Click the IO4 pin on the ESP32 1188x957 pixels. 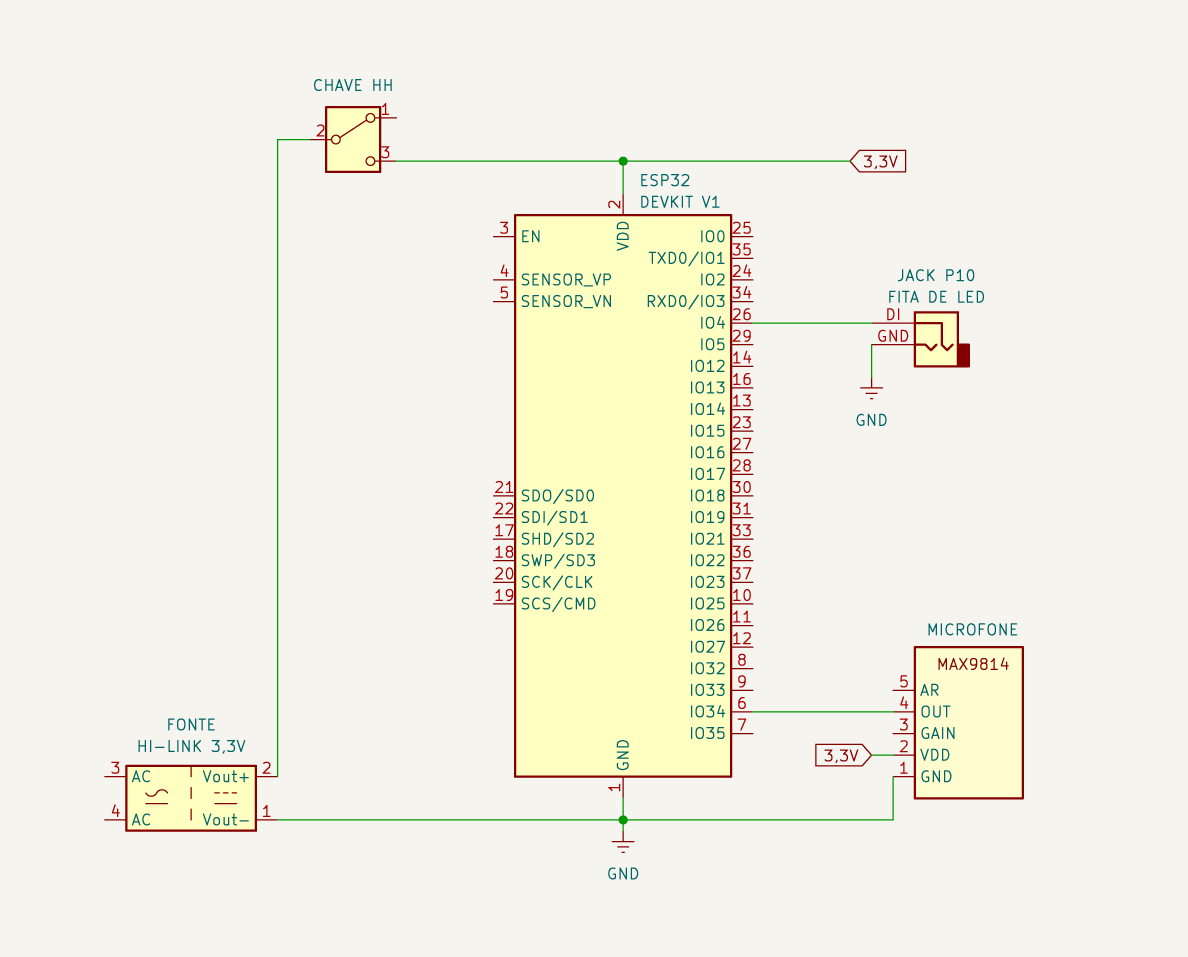(x=712, y=323)
